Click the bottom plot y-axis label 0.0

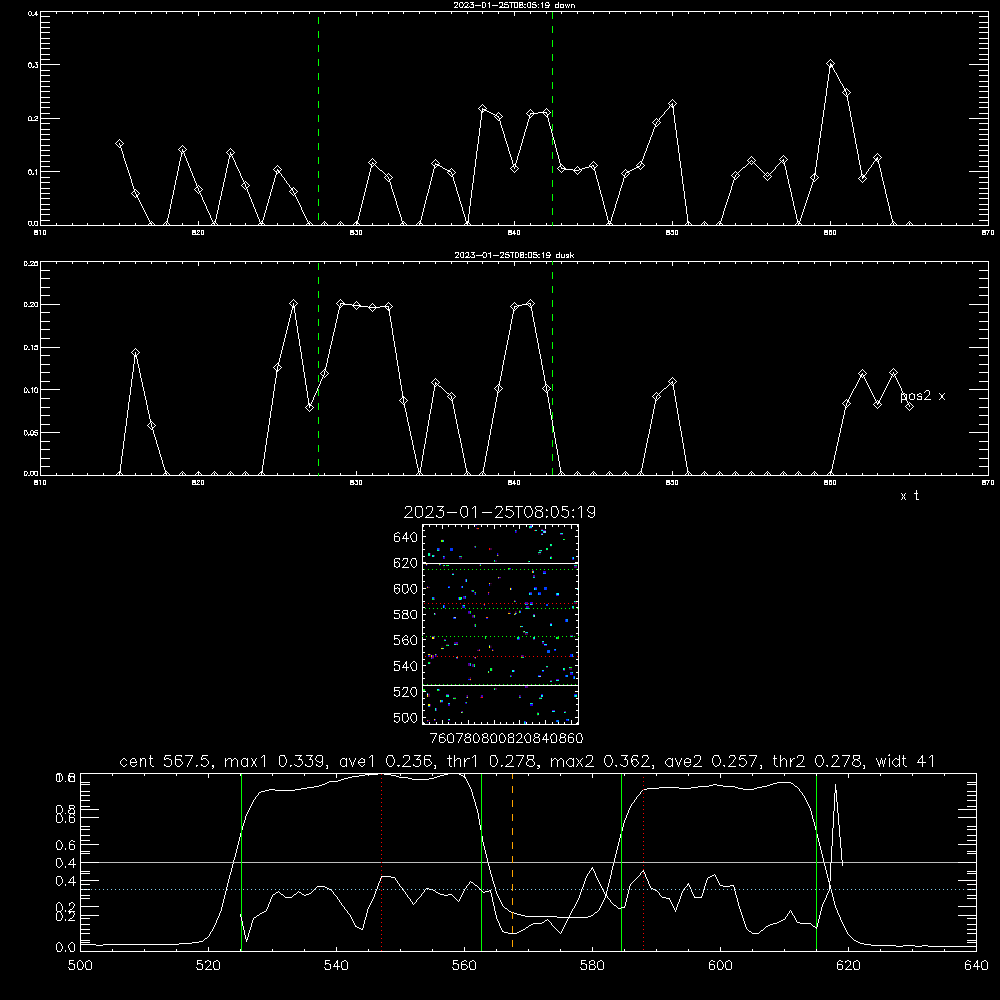(65, 948)
